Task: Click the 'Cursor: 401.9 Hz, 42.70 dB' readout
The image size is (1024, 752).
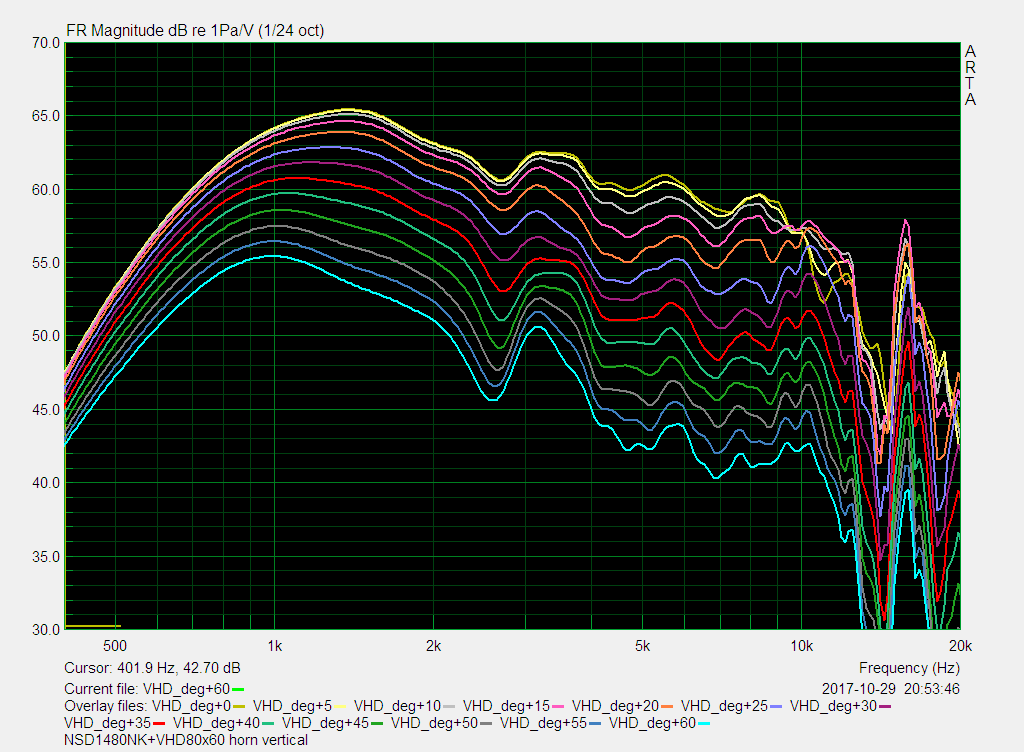Action: pos(152,668)
